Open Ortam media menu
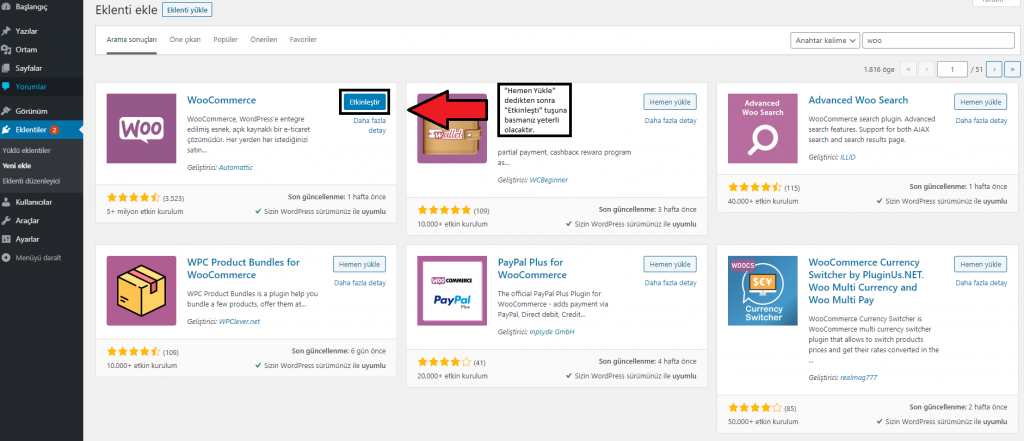The height and width of the screenshot is (441, 1024). (x=26, y=50)
